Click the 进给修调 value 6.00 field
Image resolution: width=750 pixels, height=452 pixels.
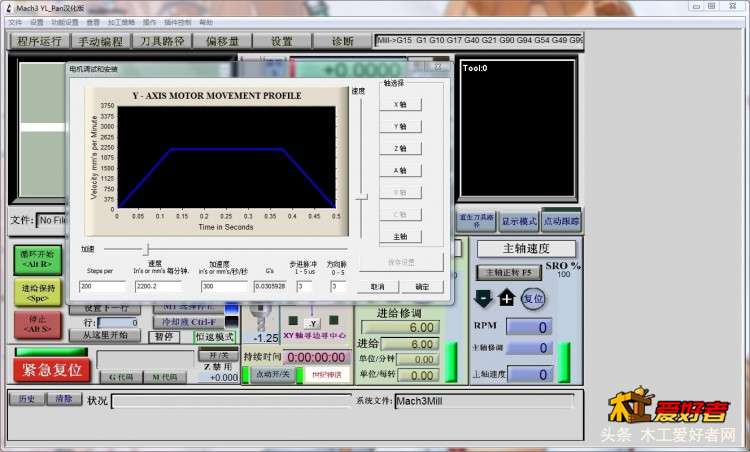(400, 328)
